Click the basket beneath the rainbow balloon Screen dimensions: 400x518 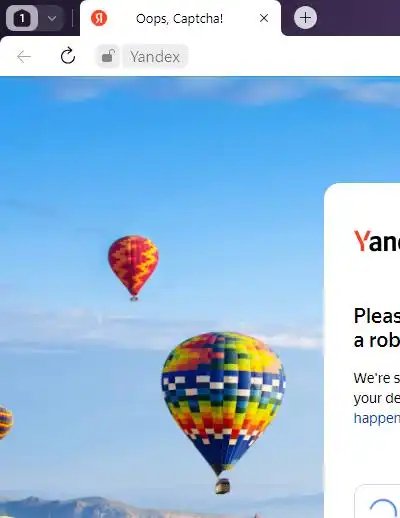coord(223,486)
